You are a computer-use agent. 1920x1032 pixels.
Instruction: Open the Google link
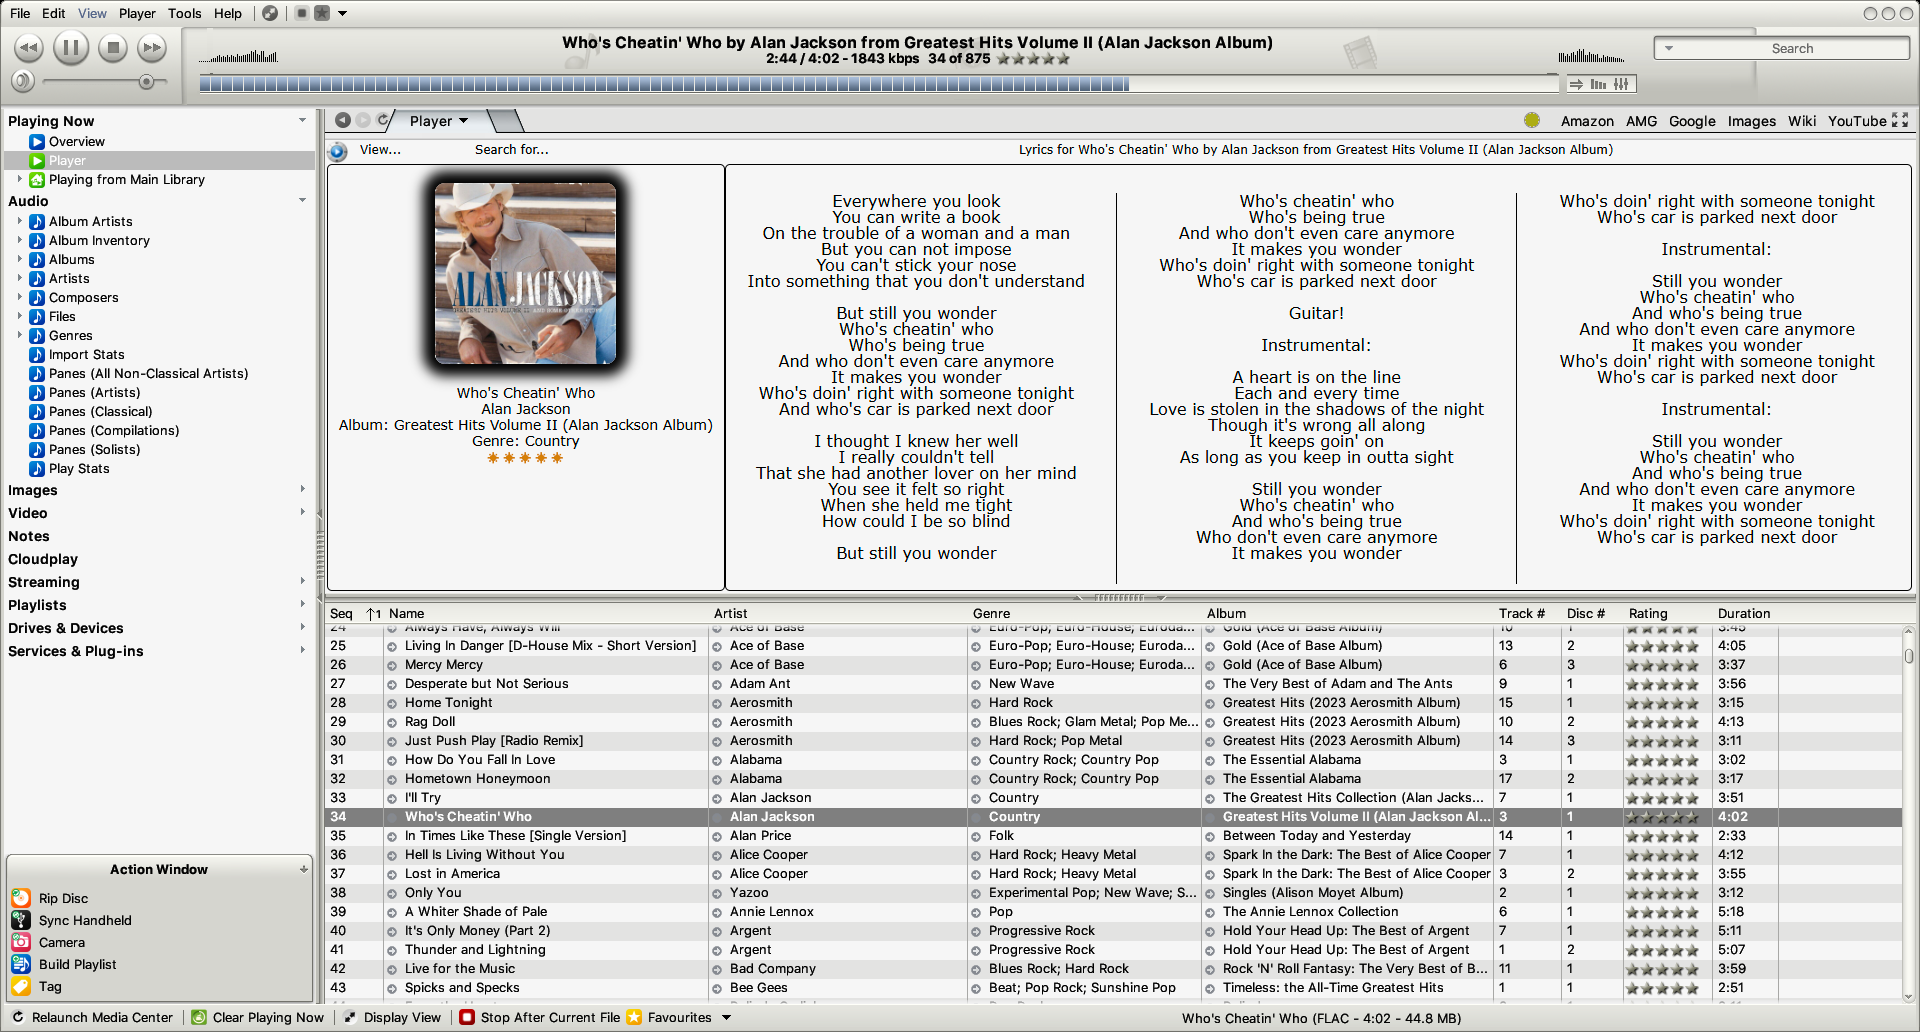click(1692, 121)
